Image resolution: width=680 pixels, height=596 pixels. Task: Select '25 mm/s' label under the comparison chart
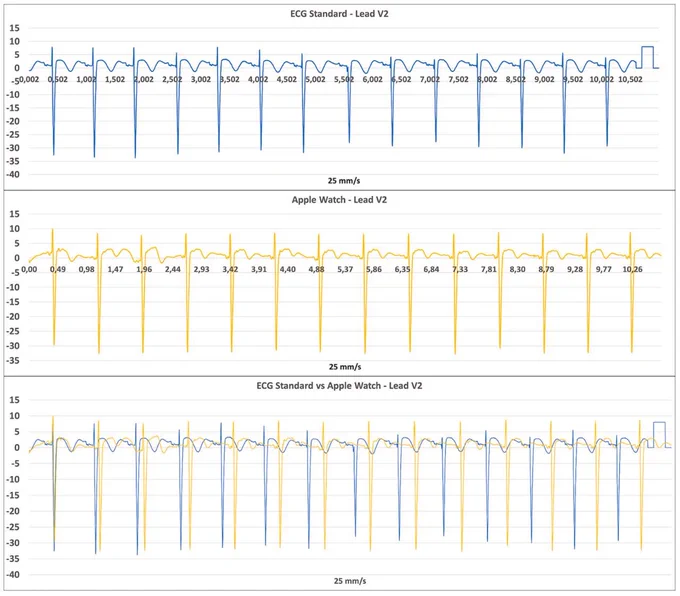(x=350, y=581)
